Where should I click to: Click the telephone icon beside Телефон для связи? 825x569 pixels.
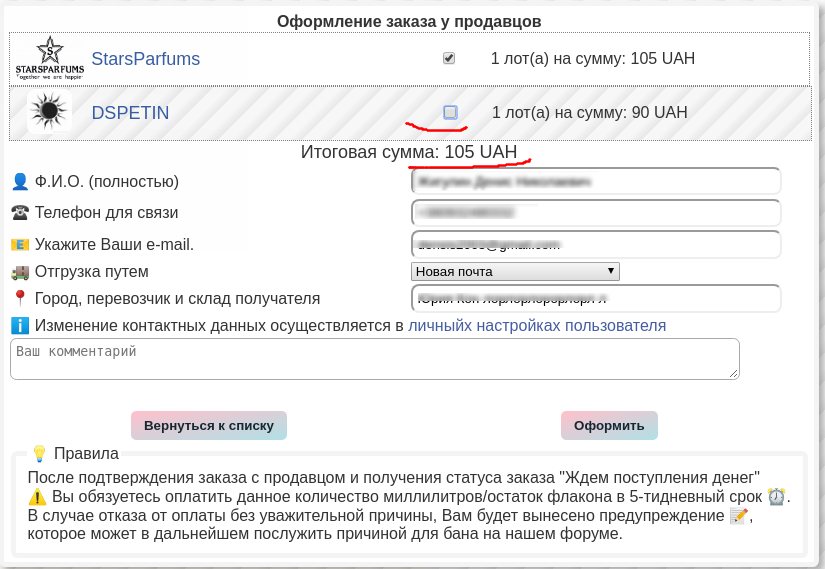pyautogui.click(x=20, y=213)
